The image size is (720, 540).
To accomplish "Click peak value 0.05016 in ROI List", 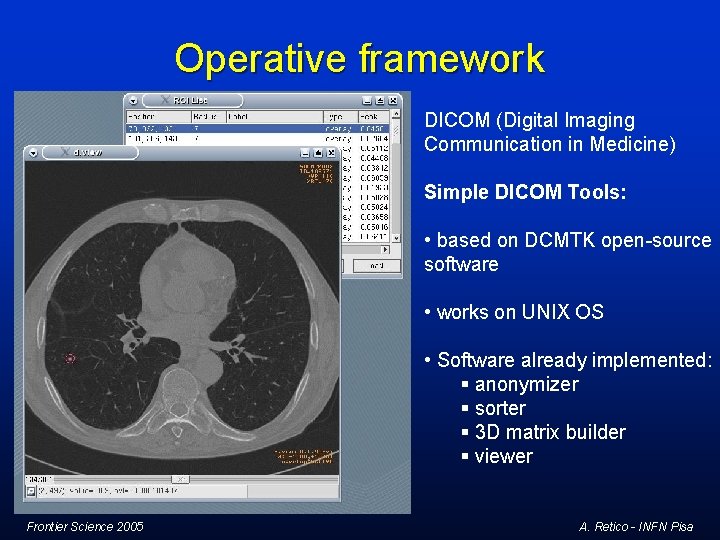I will coord(374,227).
